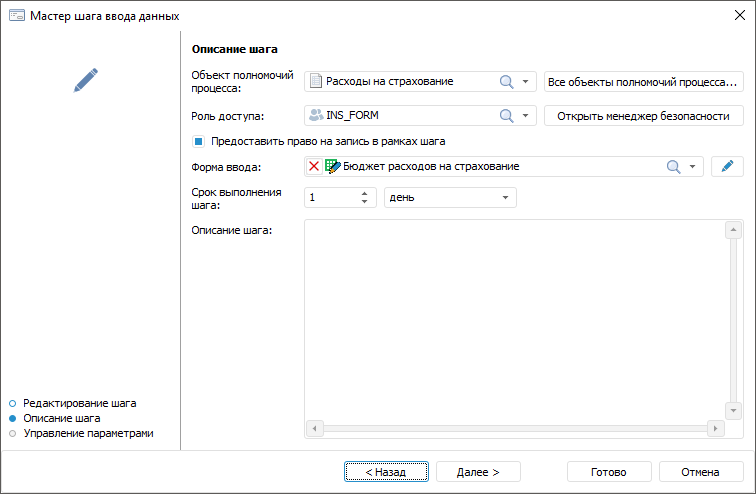Image resolution: width=756 pixels, height=494 pixels.
Task: Click Открыть менеджер безопасности button
Action: coord(644,115)
